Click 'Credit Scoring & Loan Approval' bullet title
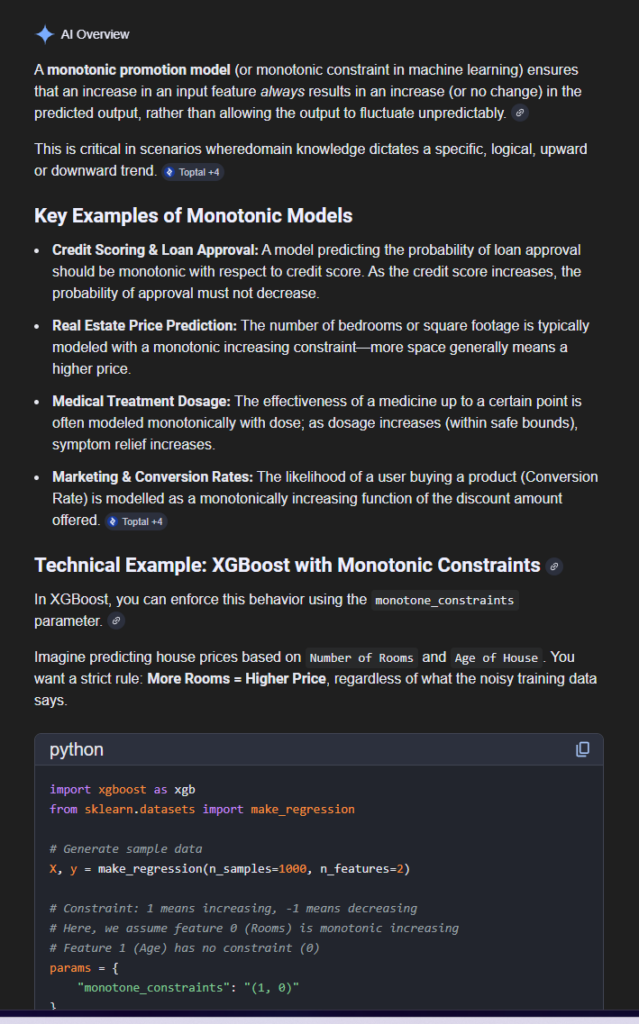639x1024 pixels. coord(155,250)
